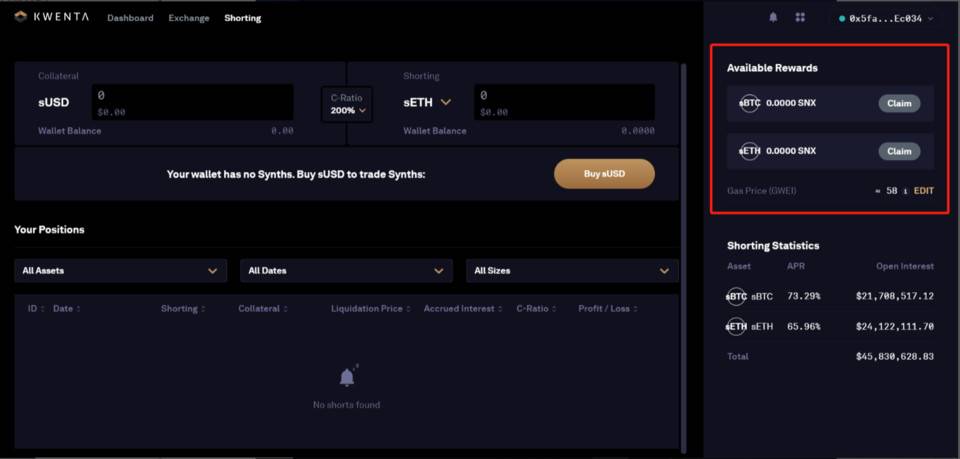
Task: Open the All Dates filter dropdown
Action: (x=346, y=271)
